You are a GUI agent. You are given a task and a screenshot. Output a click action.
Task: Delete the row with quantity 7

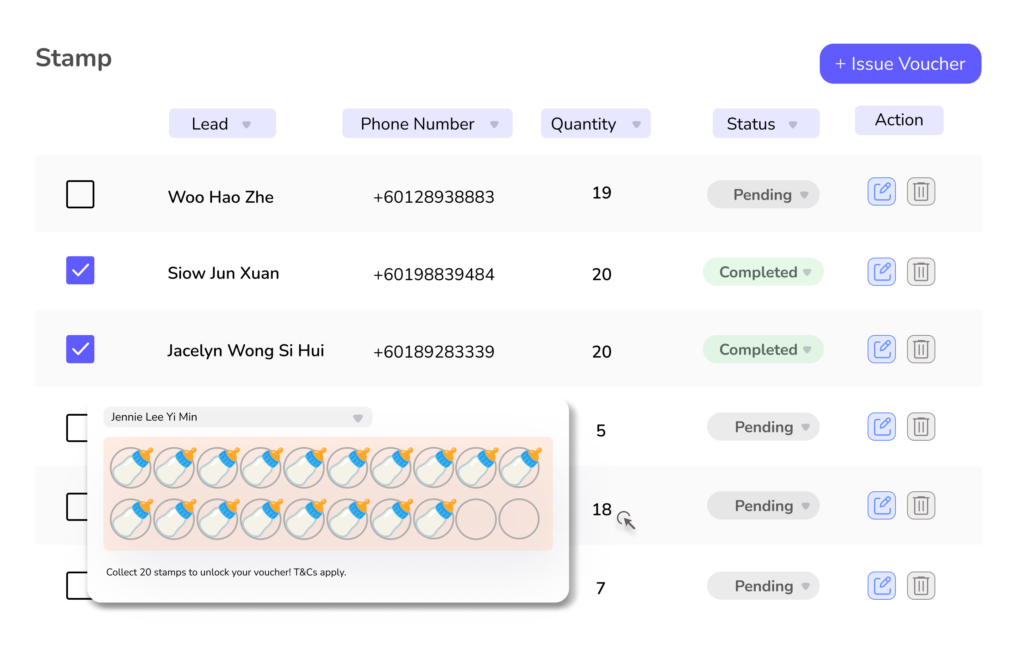pos(921,585)
